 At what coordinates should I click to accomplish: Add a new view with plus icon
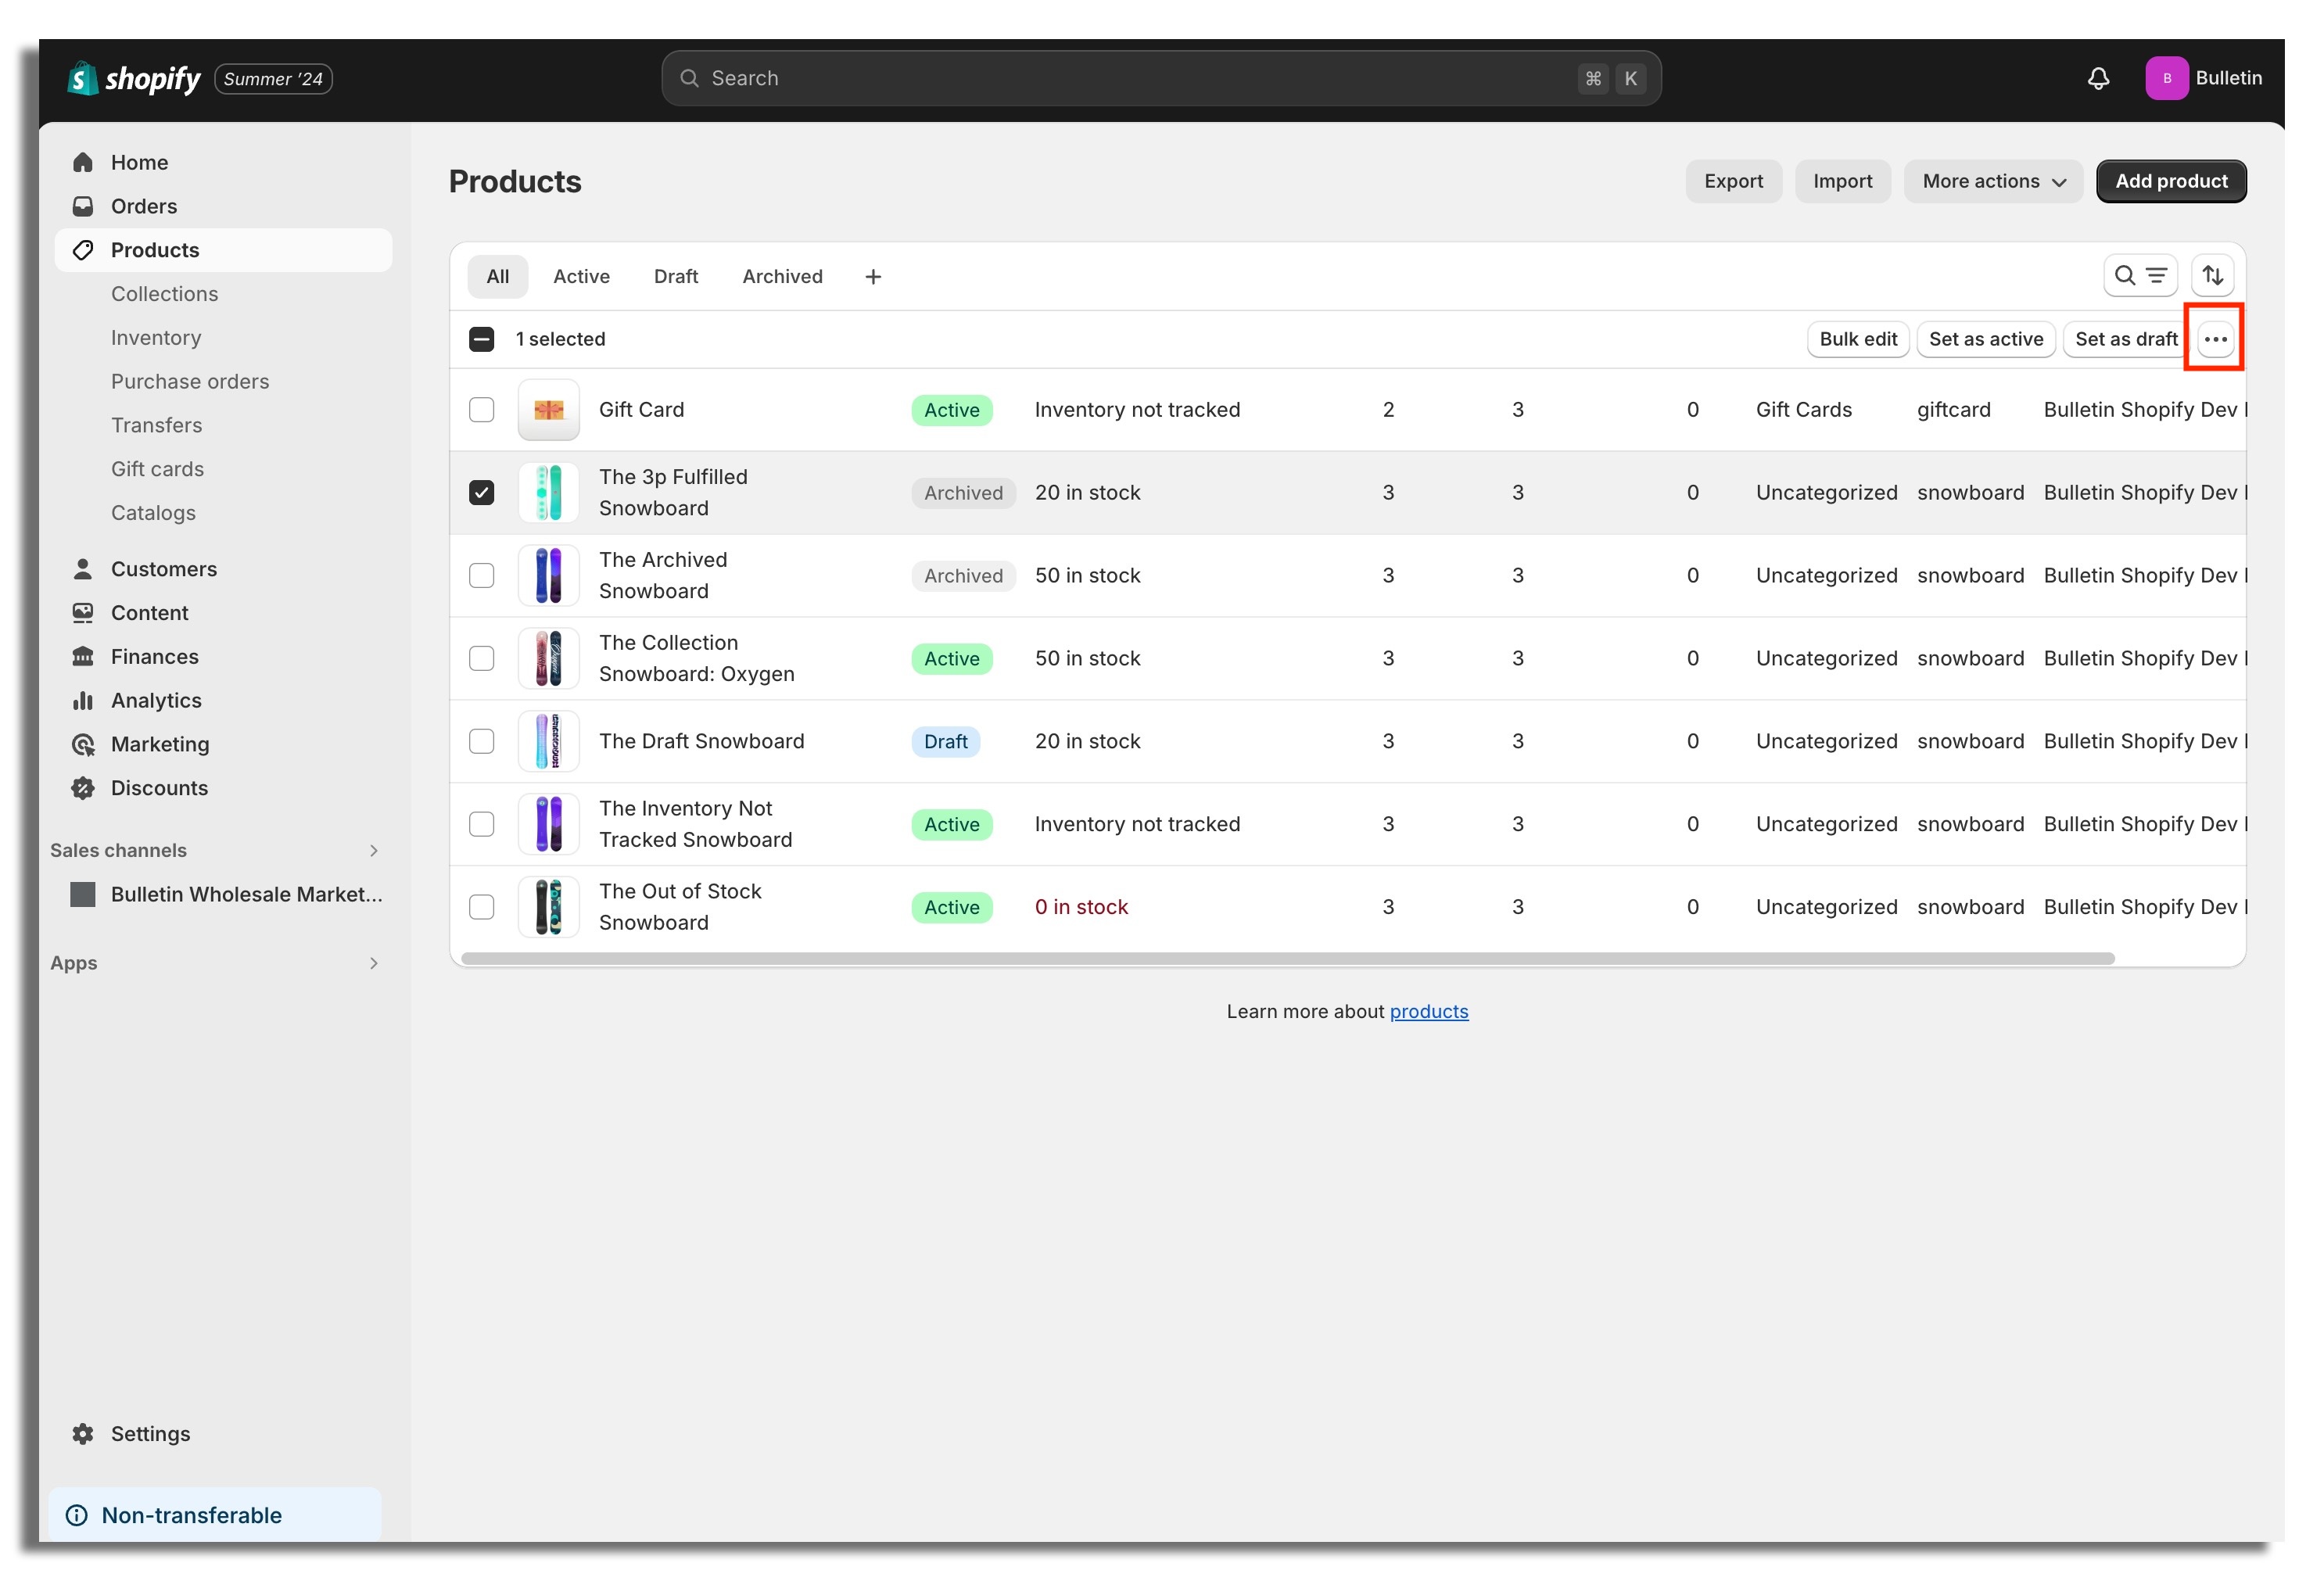873,277
